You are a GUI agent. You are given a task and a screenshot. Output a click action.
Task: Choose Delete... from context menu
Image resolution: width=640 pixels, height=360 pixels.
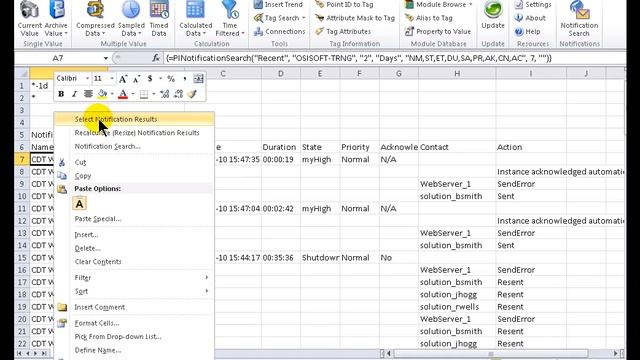click(133, 248)
